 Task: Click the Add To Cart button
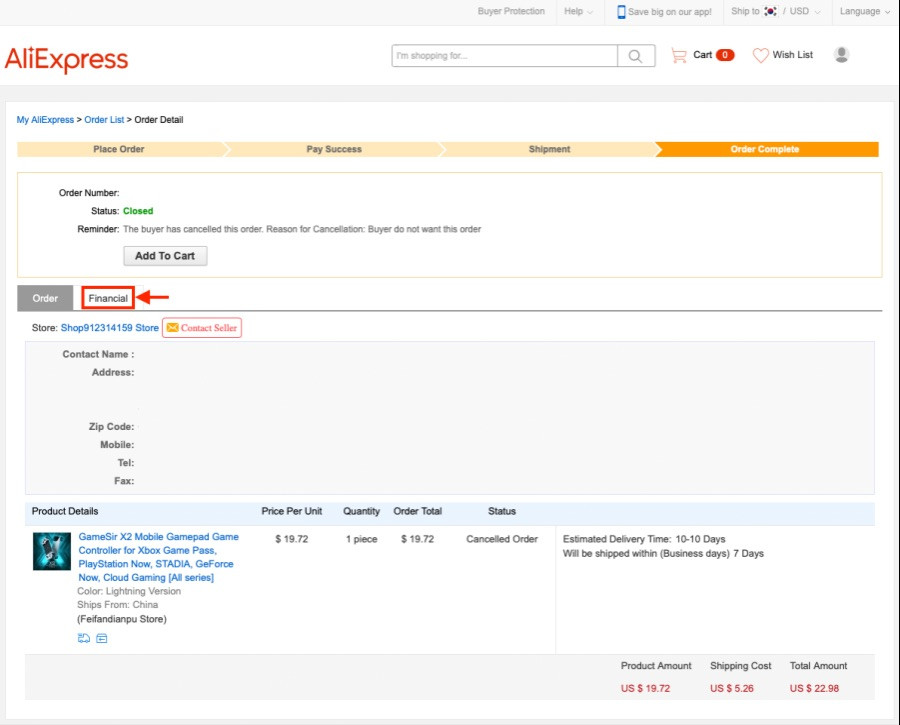(x=165, y=255)
